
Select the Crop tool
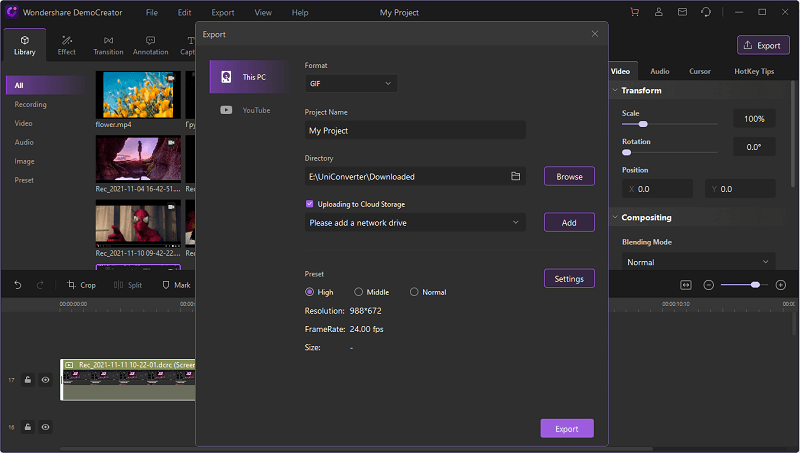[81, 285]
